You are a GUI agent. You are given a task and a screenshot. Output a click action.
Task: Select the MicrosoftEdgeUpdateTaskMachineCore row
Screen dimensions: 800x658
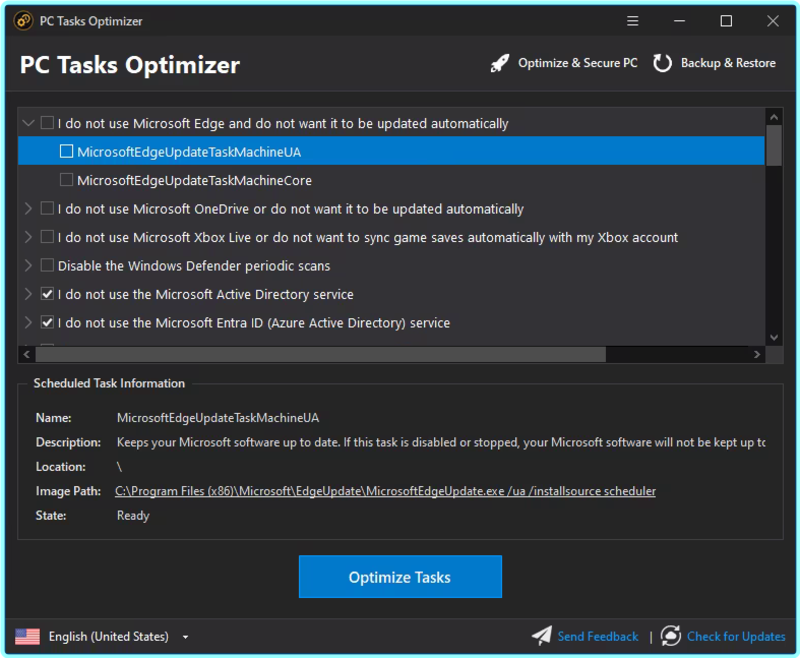click(x=391, y=180)
